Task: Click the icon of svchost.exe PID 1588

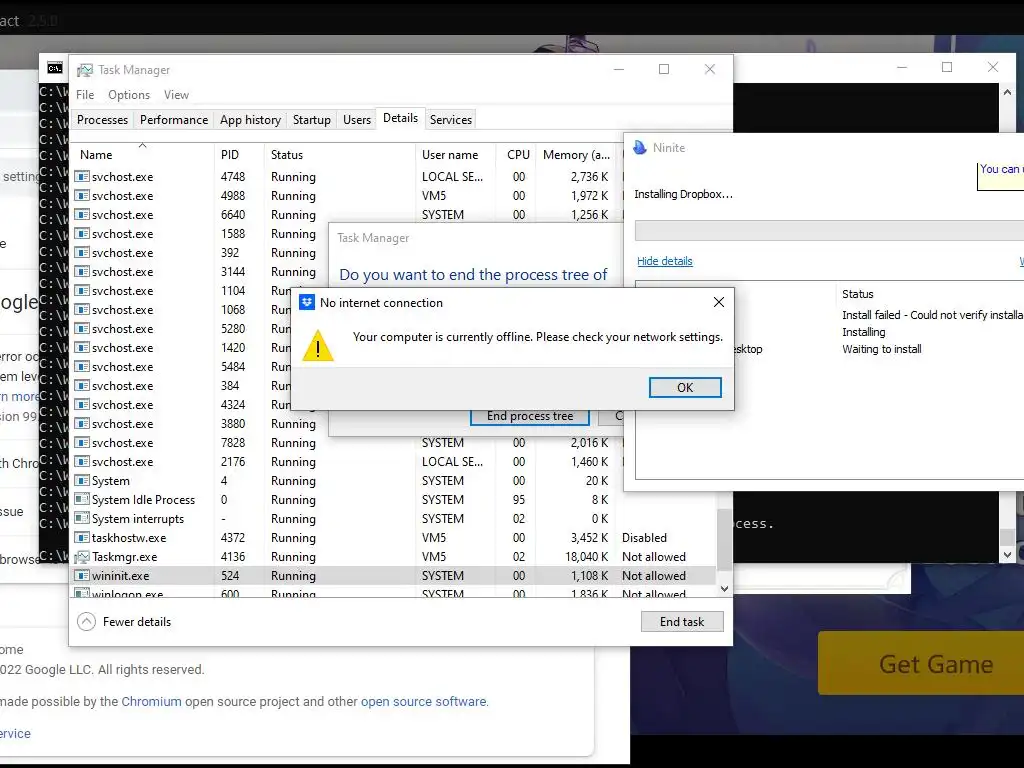Action: tap(82, 233)
